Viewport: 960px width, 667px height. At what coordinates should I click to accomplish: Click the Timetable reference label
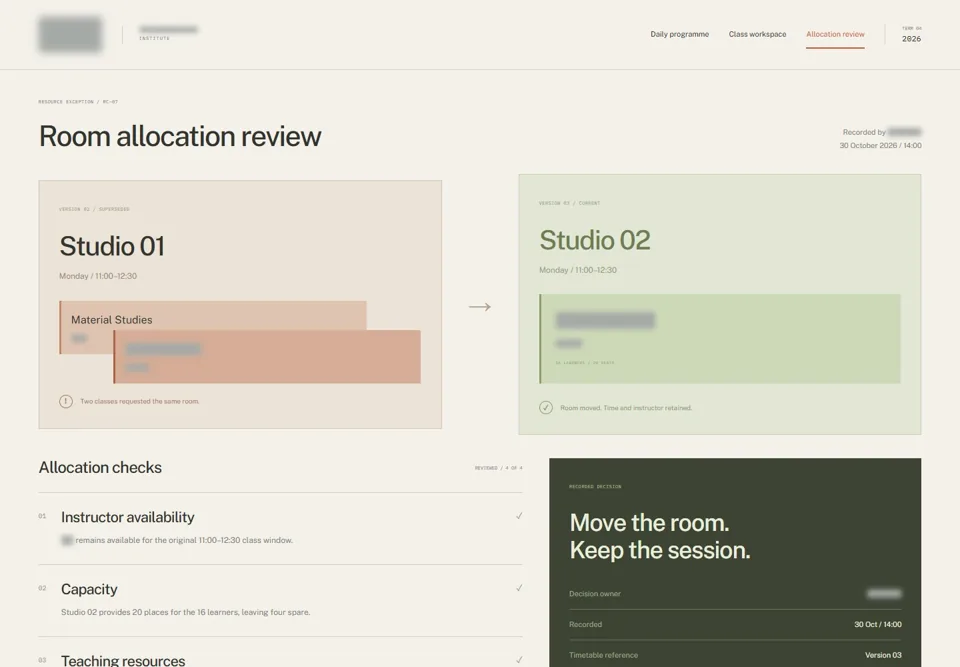[x=603, y=655]
